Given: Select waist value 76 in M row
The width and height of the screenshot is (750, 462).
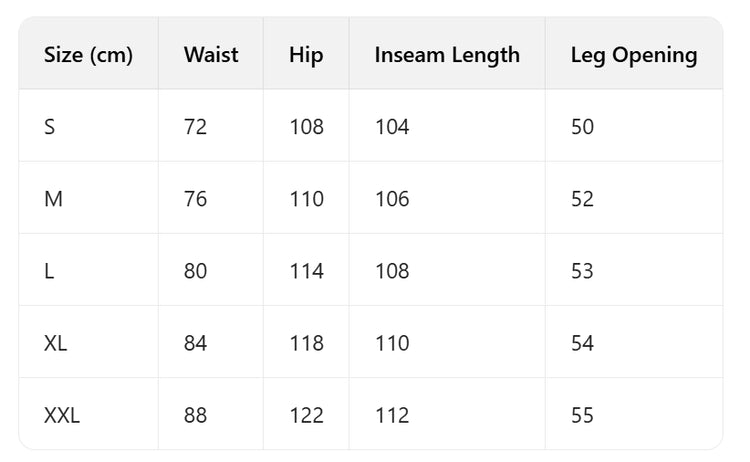Looking at the screenshot, I should 195,199.
